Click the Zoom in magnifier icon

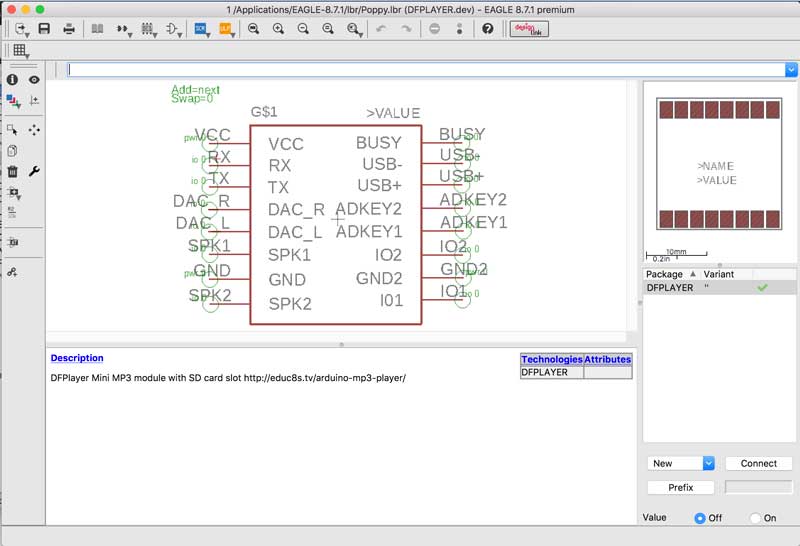278,29
